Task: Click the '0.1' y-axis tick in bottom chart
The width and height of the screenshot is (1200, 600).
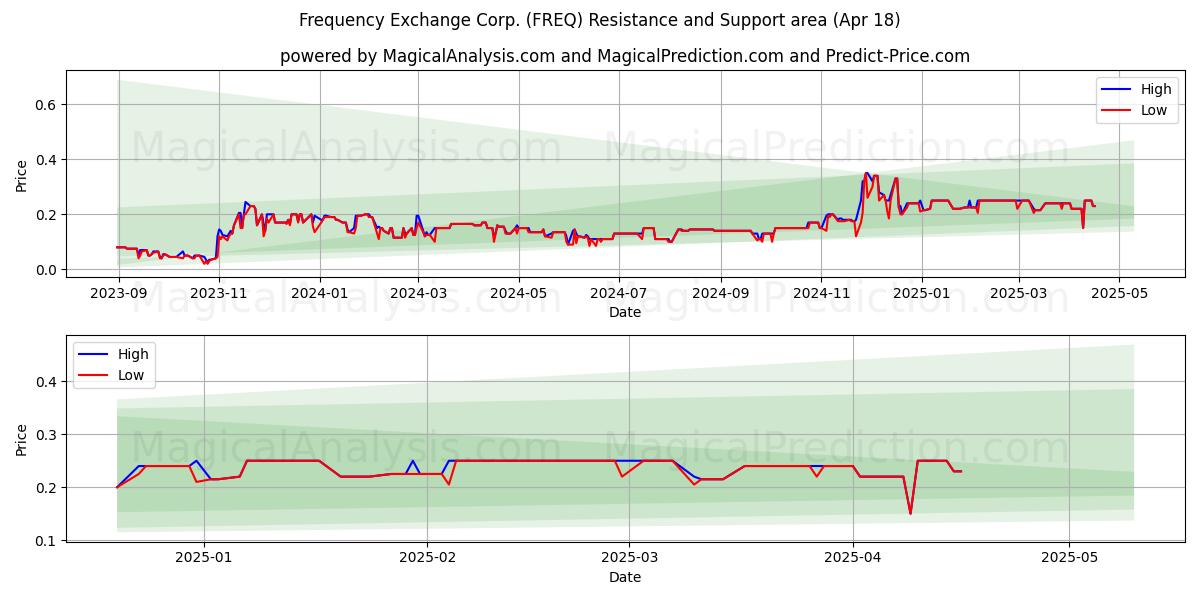Action: 48,541
